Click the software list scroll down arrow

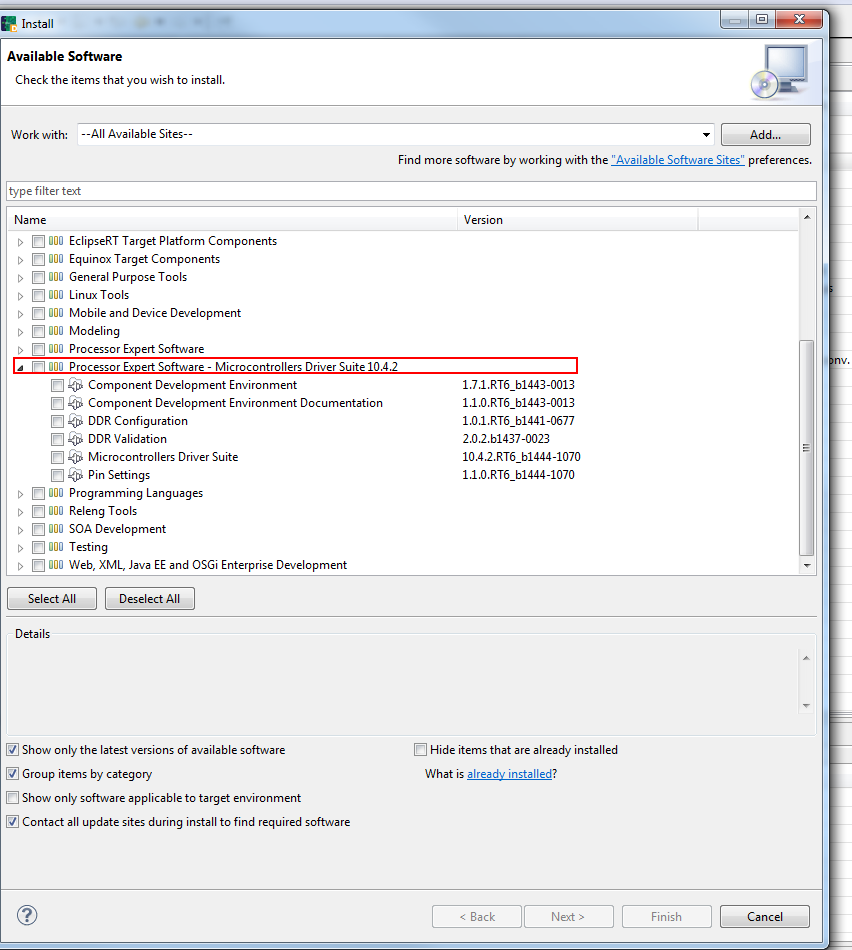(x=807, y=565)
